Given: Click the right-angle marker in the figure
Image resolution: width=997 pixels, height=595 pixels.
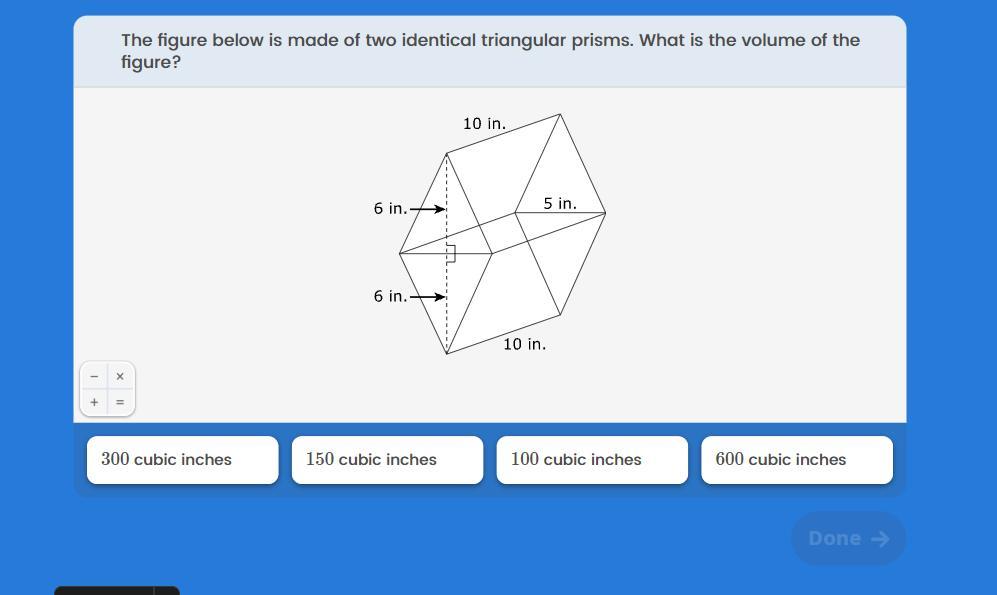Looking at the screenshot, I should coord(451,253).
